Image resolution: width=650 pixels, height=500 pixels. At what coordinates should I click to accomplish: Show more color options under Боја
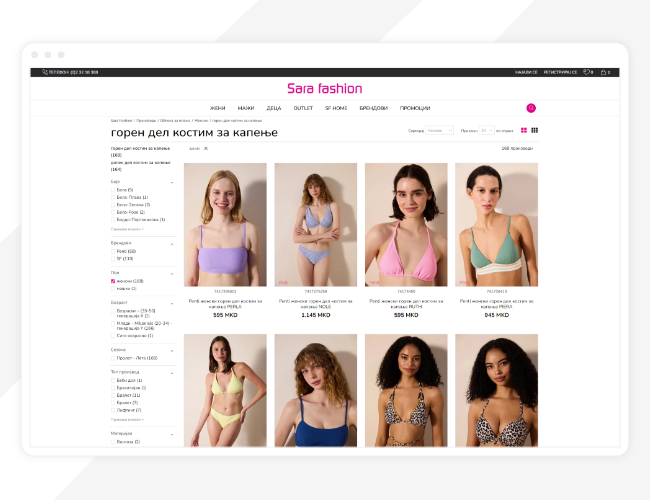click(127, 229)
